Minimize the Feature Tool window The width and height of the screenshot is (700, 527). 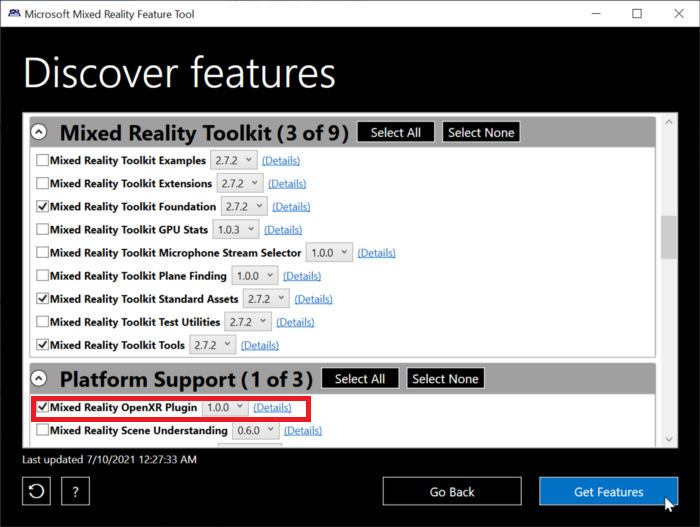point(596,13)
